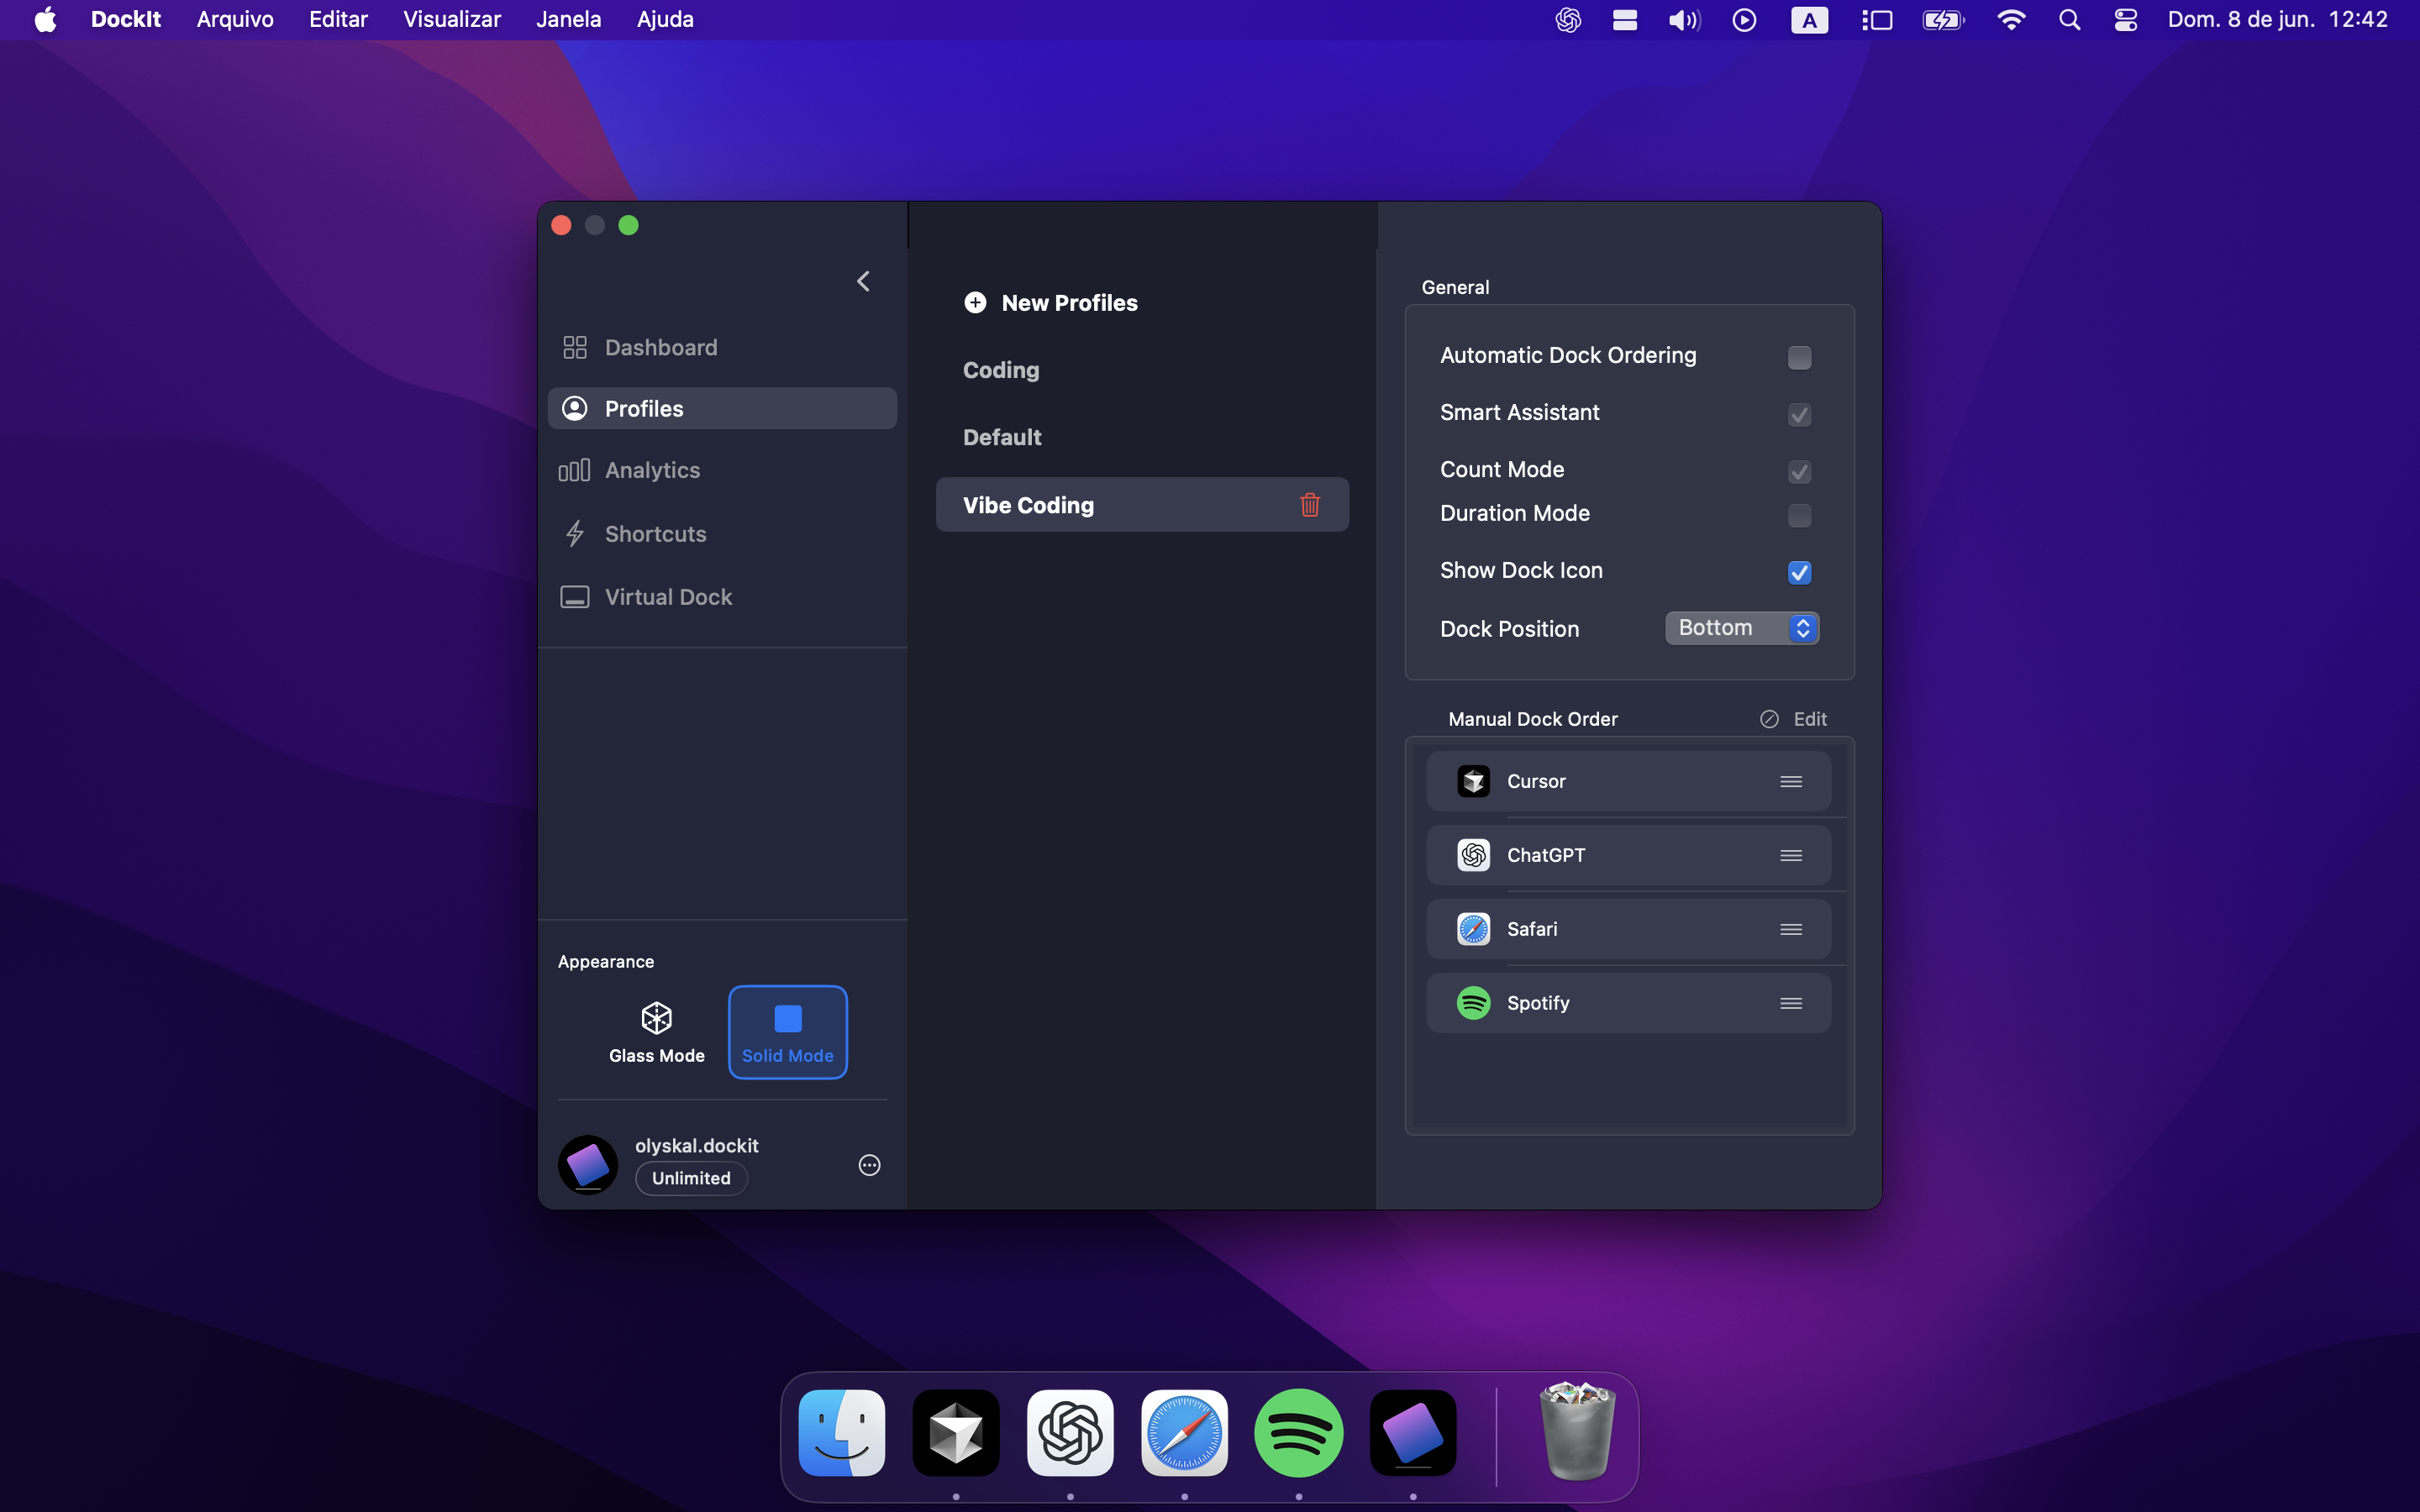This screenshot has height=1512, width=2420.
Task: Select the Default profile entry
Action: tap(1002, 437)
